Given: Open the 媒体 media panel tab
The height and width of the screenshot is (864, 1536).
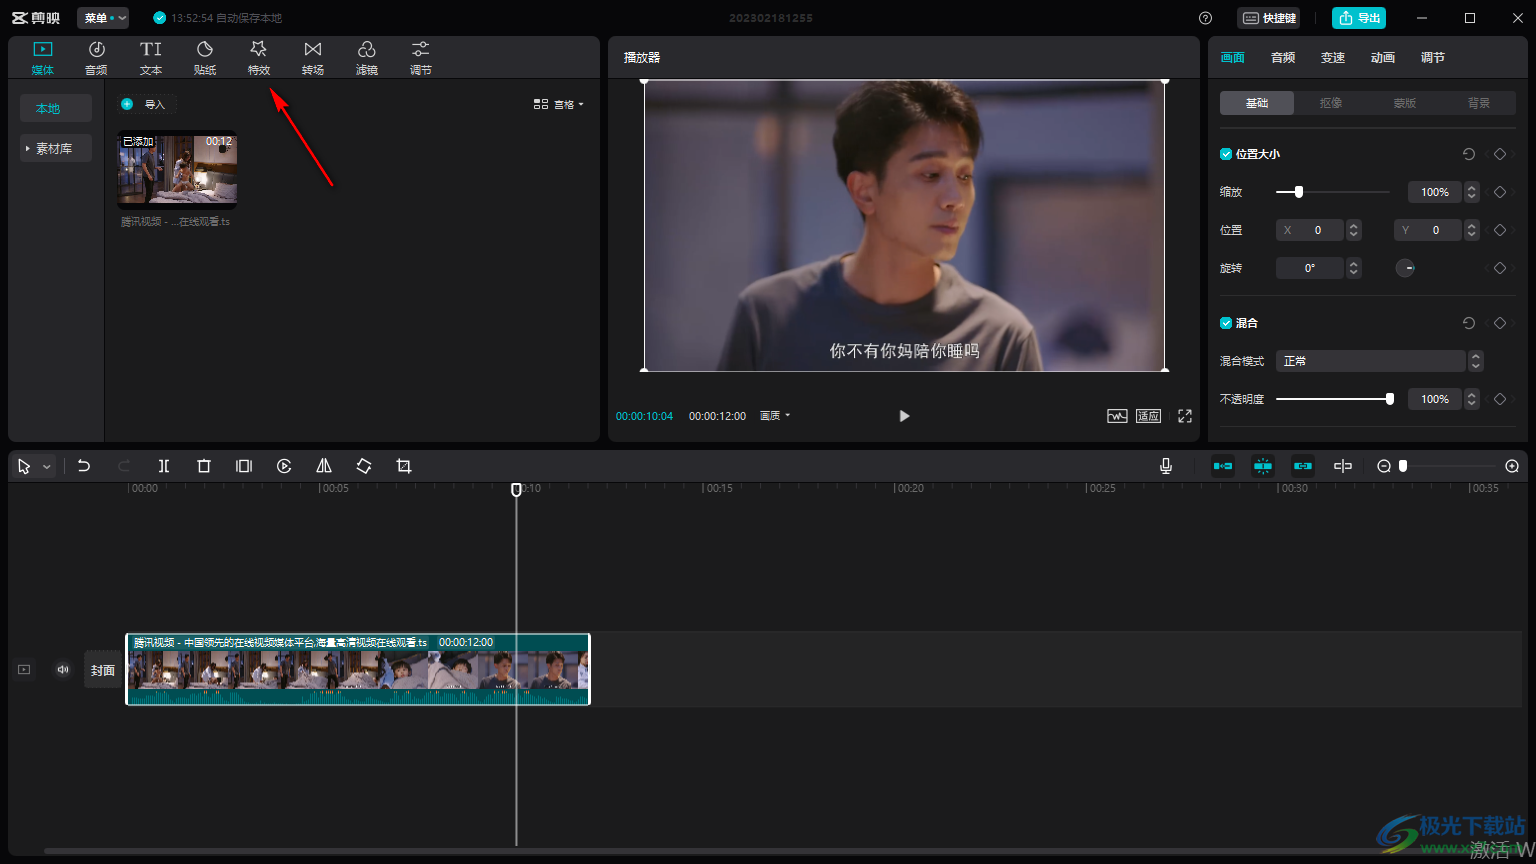Looking at the screenshot, I should (42, 57).
